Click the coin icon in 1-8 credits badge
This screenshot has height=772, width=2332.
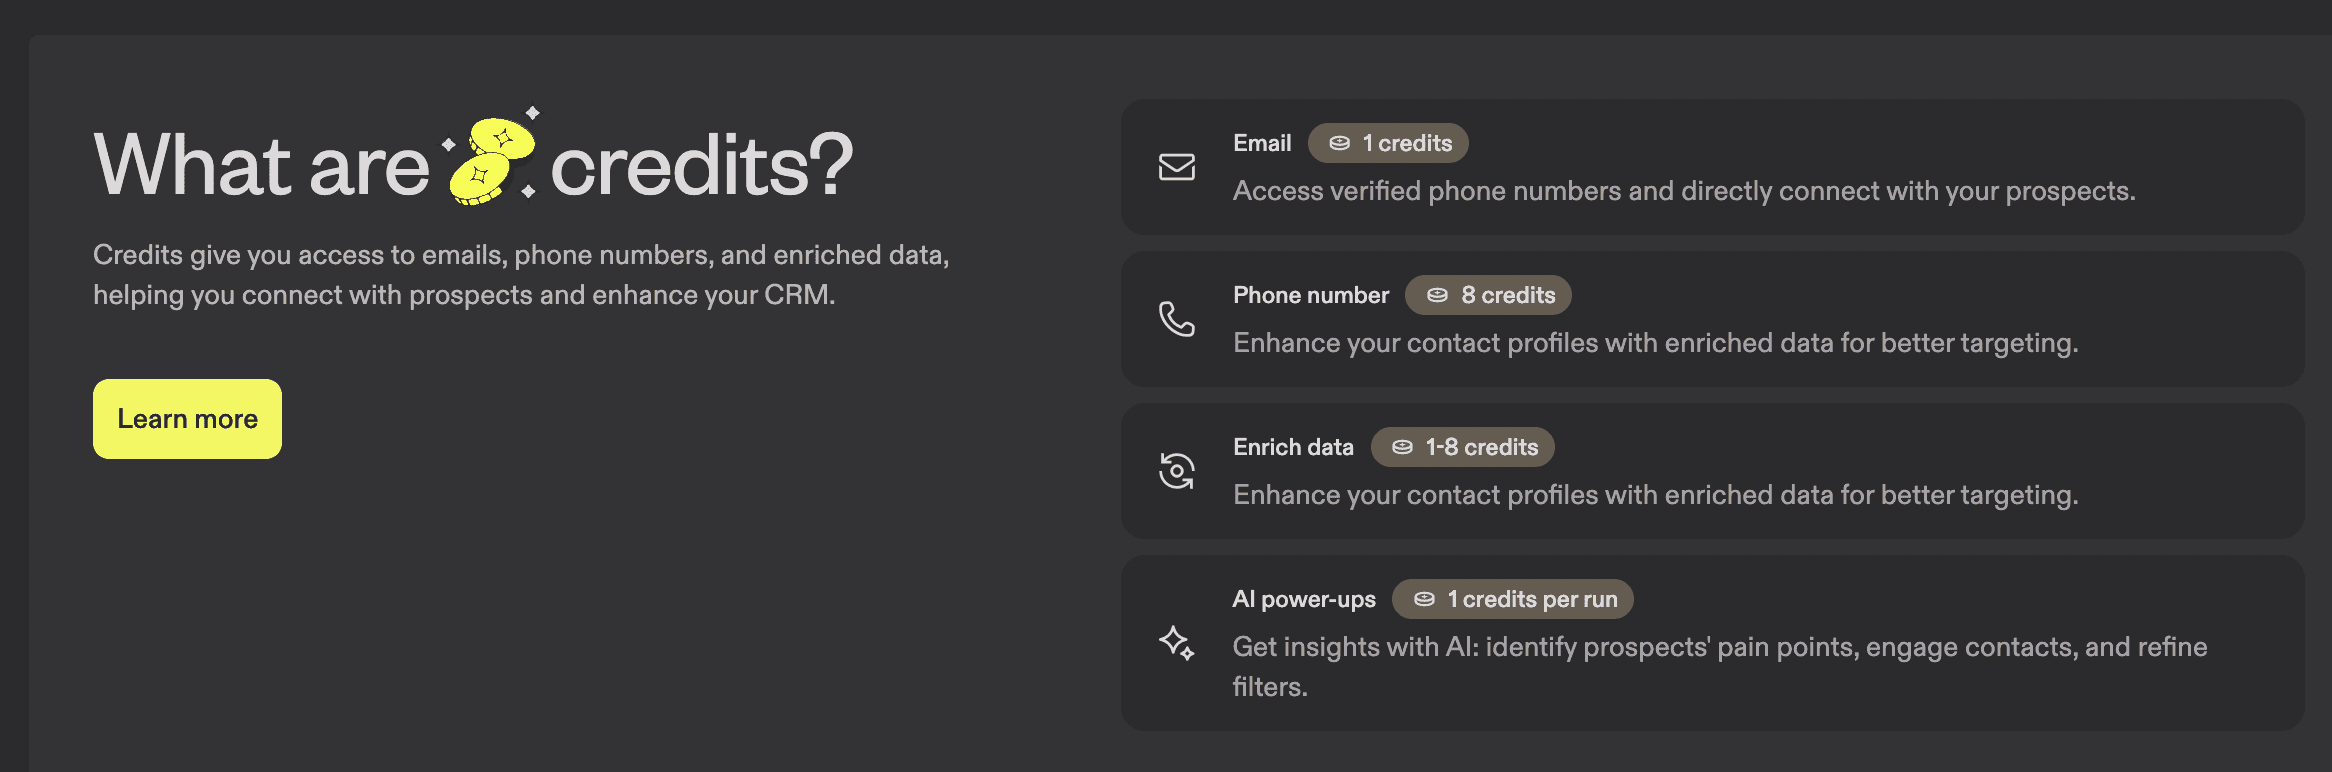tap(1402, 447)
